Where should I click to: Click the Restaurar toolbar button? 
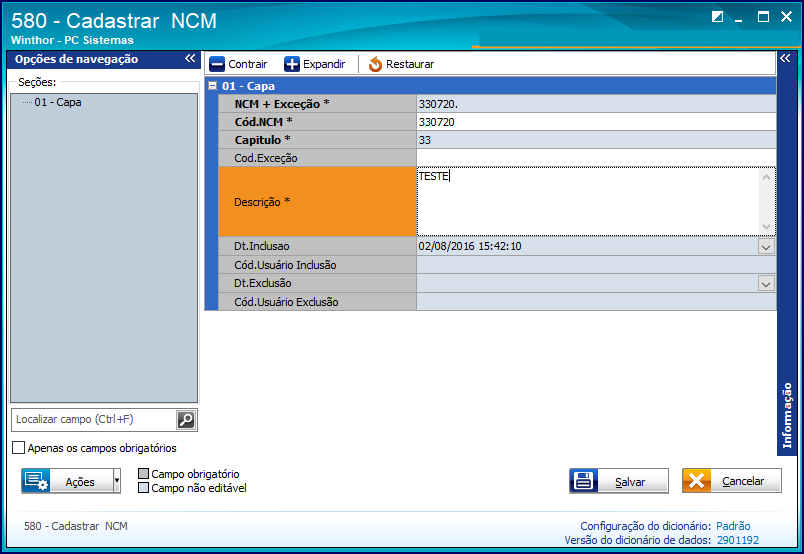(x=401, y=64)
